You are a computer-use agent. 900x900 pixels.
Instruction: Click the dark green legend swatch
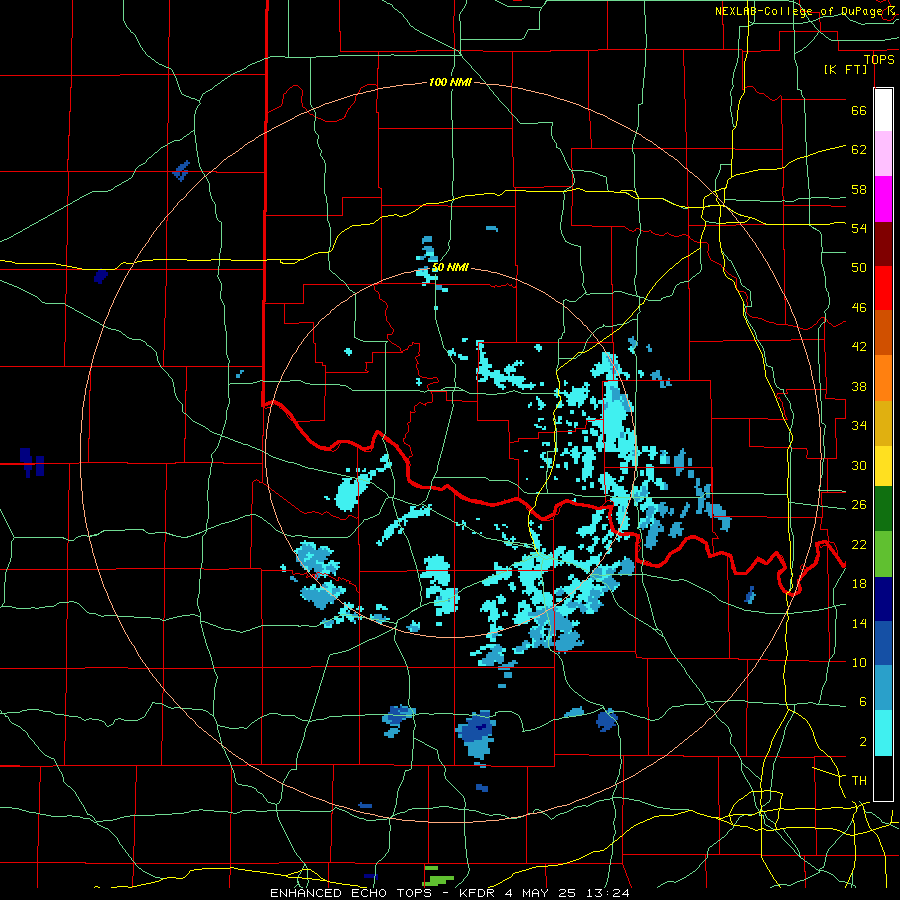(x=883, y=509)
